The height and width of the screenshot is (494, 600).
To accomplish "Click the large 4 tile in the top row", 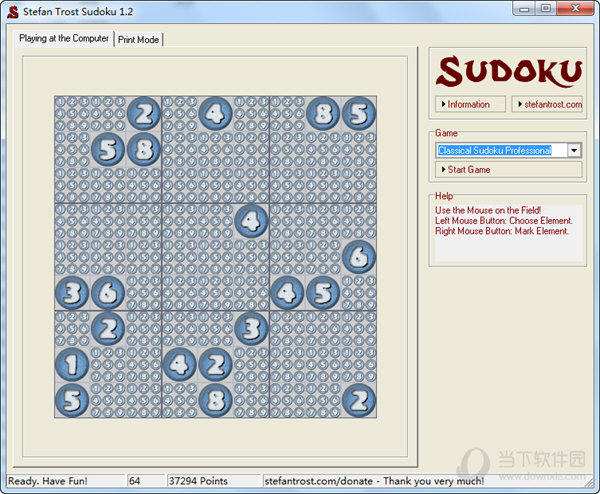I will point(215,114).
